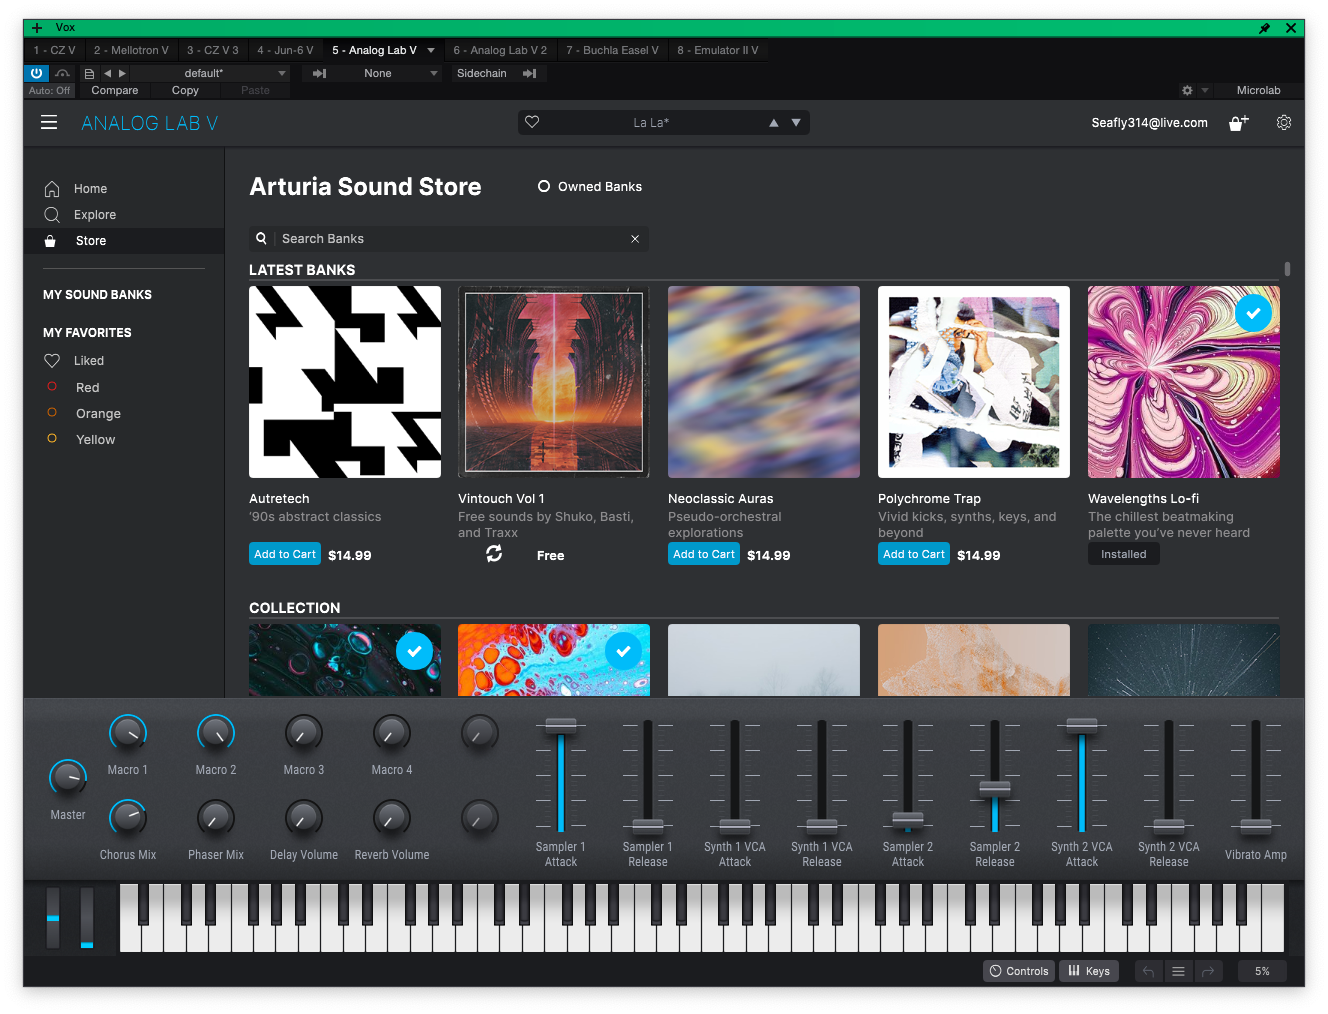Click the redo arrow in bottom bar
Image resolution: width=1328 pixels, height=1014 pixels.
(1208, 971)
